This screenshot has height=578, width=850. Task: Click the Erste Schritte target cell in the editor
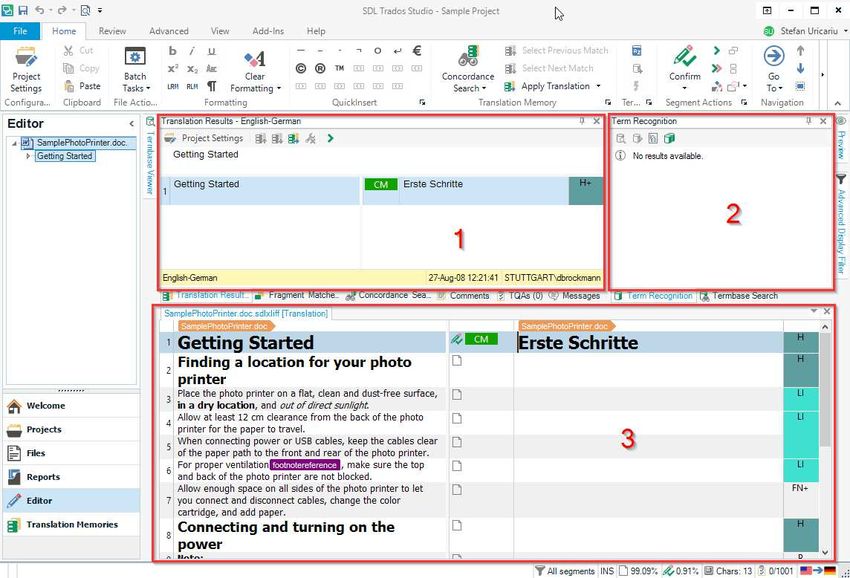pos(648,343)
